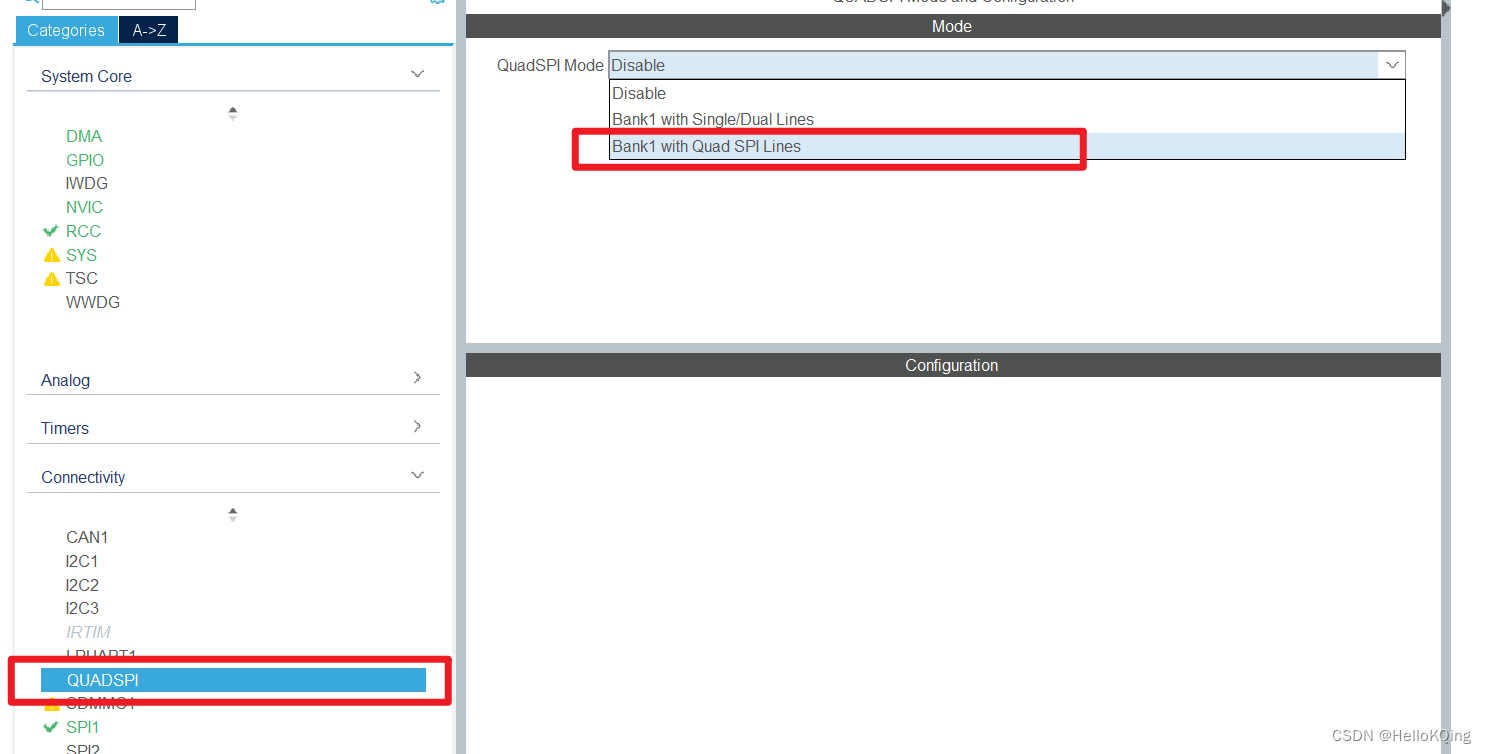Click the sort arrows under System Core

233,113
